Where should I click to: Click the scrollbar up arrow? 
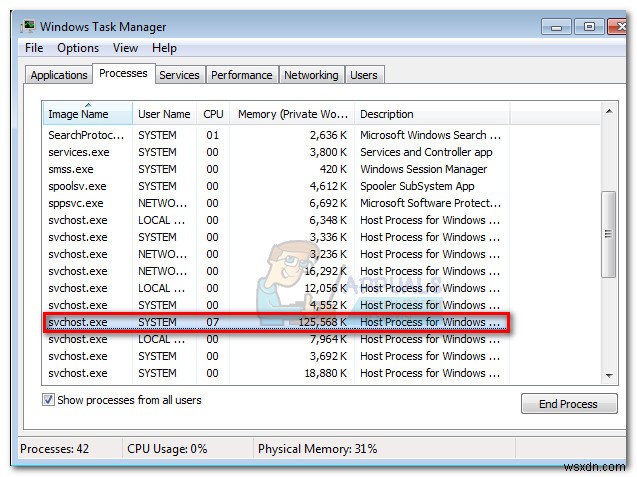(609, 111)
